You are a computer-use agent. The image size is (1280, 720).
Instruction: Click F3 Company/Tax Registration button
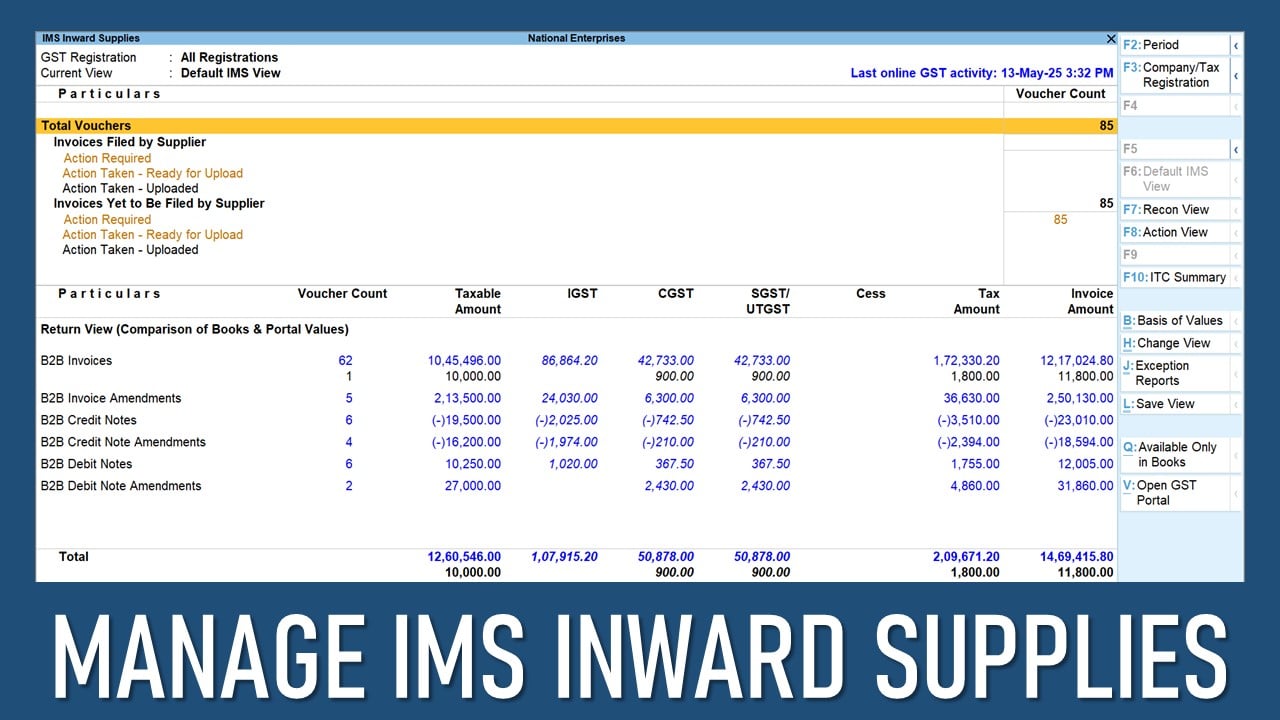[1174, 75]
